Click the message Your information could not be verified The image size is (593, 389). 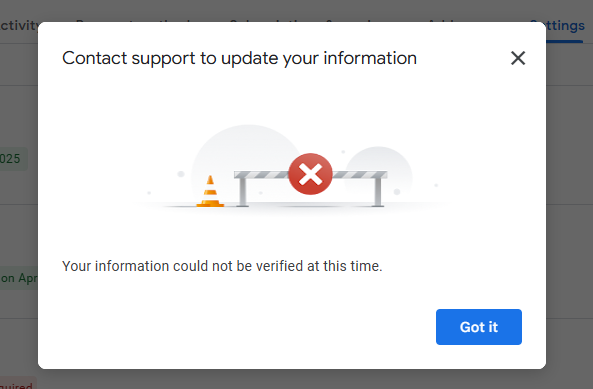point(222,266)
